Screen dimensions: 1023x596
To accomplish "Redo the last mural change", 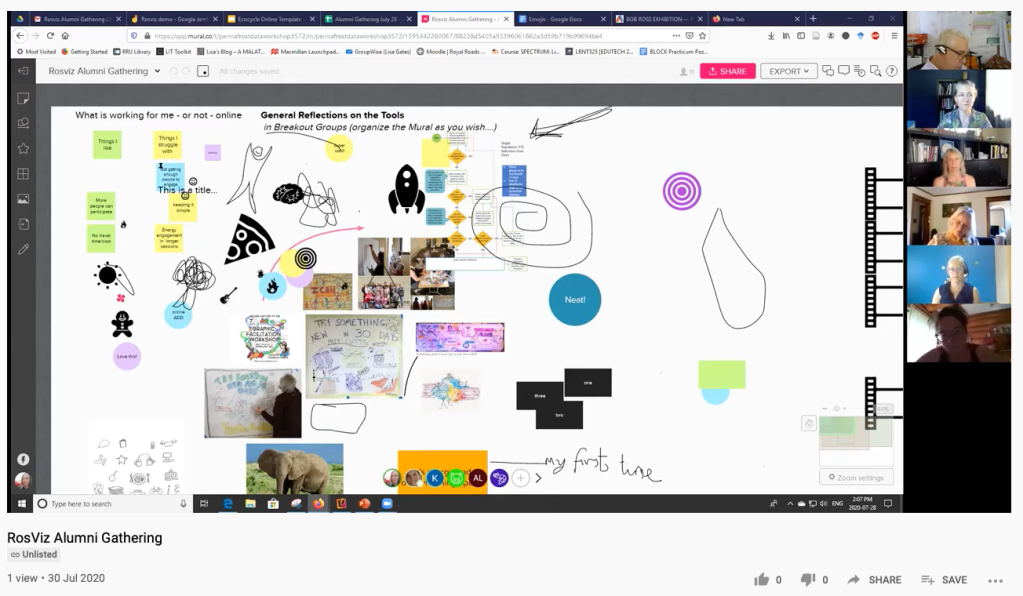I will [x=186, y=71].
